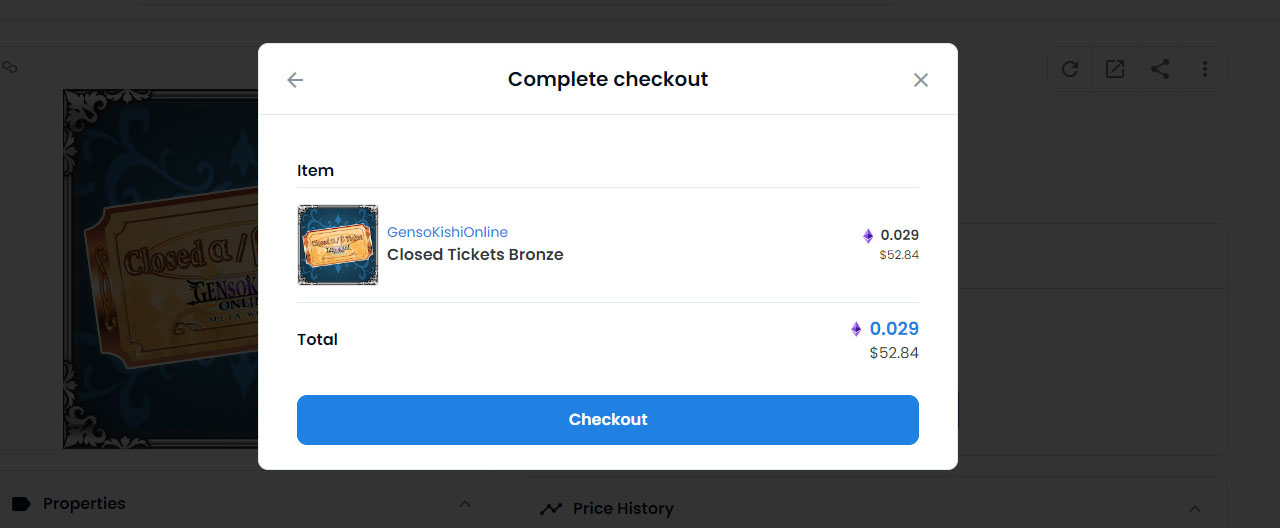Click the large ticket artwork behind the dialog
The width and height of the screenshot is (1280, 528).
pyautogui.click(x=160, y=268)
